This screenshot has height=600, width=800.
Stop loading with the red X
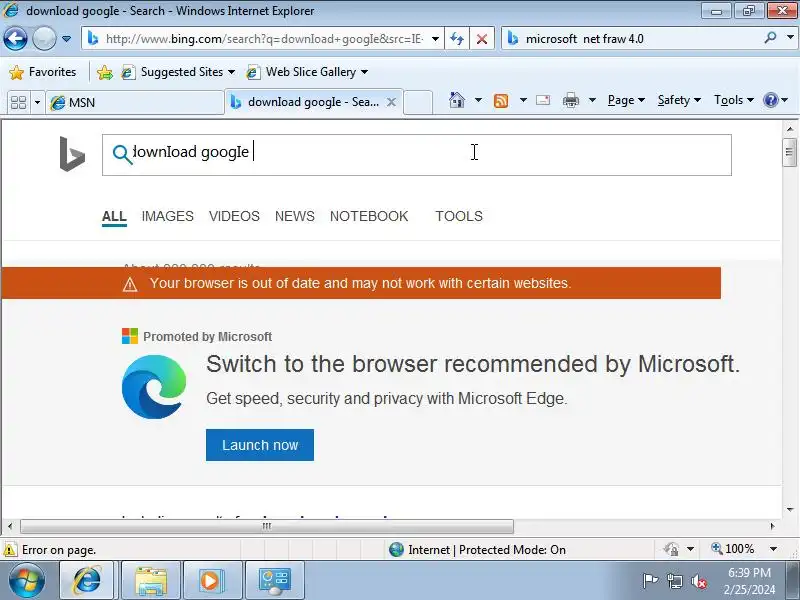pos(482,39)
